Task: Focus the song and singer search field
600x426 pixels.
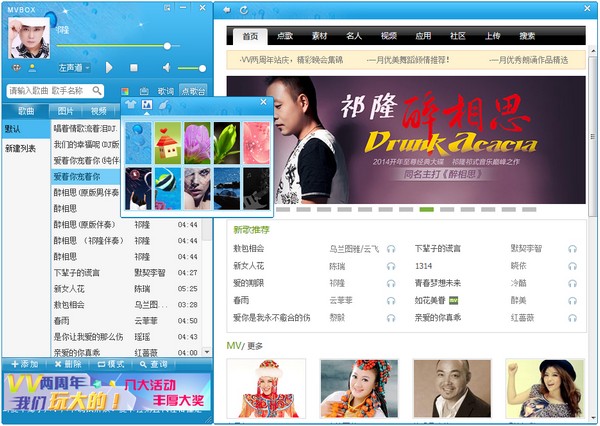Action: pyautogui.click(x=50, y=91)
